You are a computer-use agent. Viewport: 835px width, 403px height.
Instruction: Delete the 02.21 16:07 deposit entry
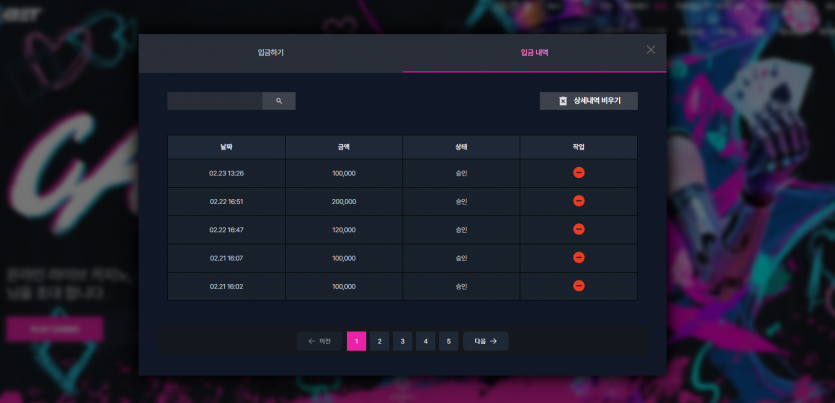point(579,257)
